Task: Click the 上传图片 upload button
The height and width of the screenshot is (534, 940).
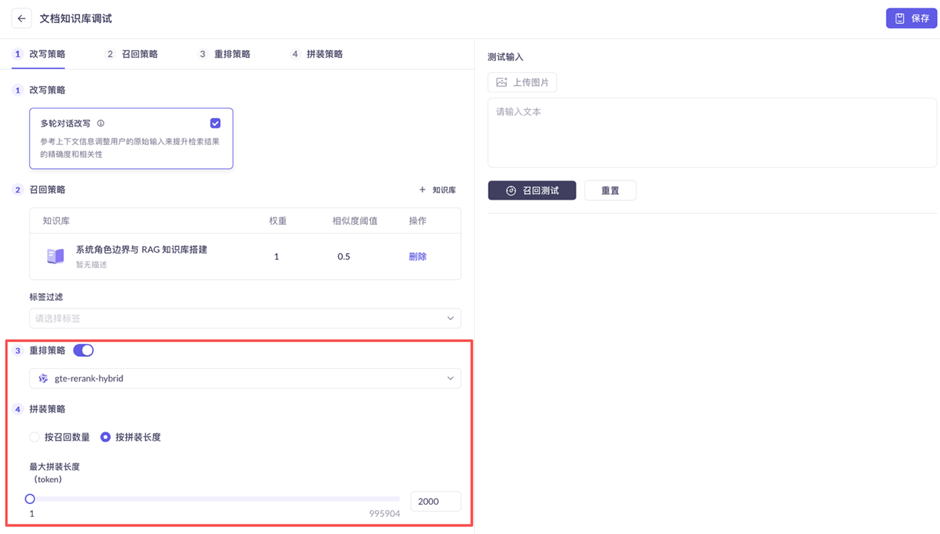Action: coord(522,82)
